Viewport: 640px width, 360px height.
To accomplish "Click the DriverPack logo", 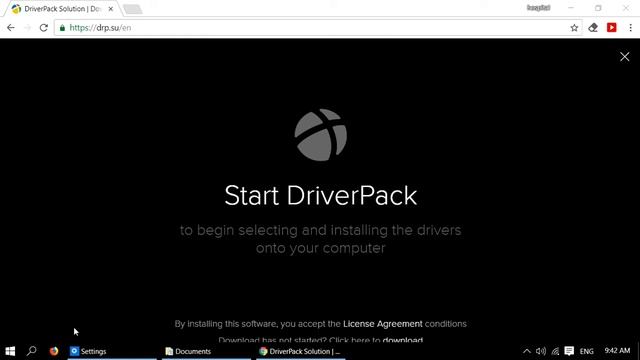I will (320, 135).
